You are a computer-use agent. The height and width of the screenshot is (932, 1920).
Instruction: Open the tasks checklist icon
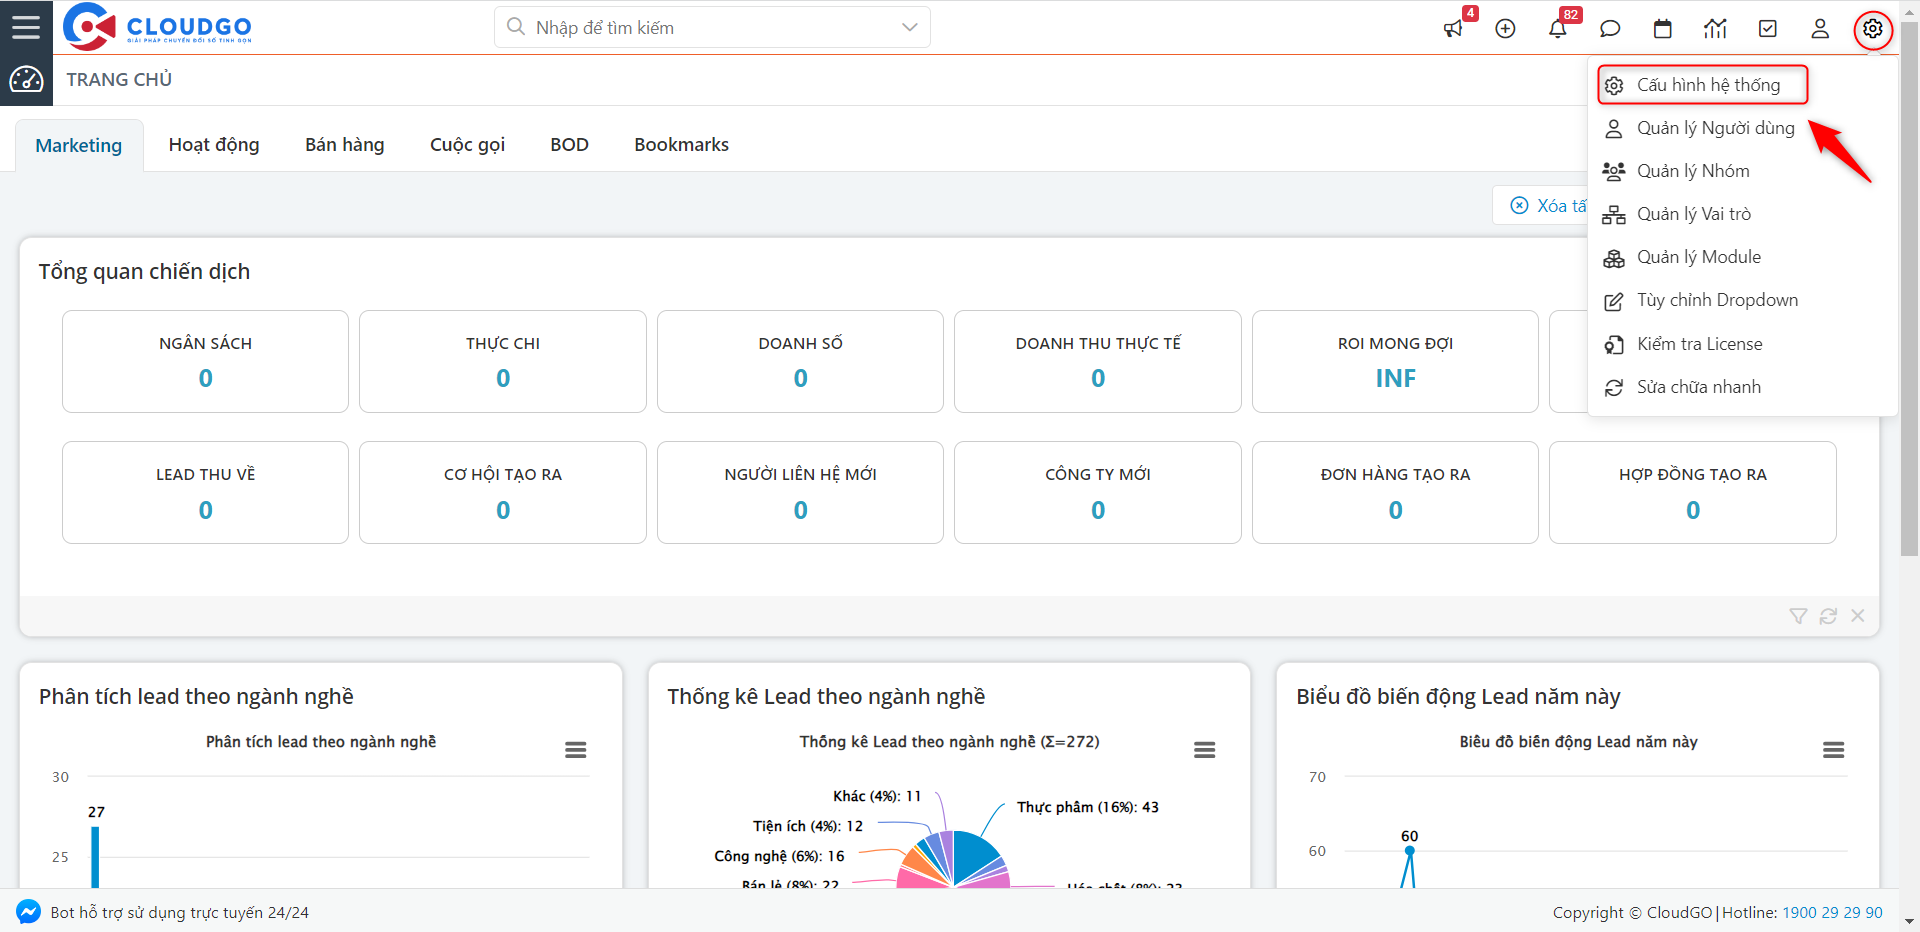tap(1767, 29)
